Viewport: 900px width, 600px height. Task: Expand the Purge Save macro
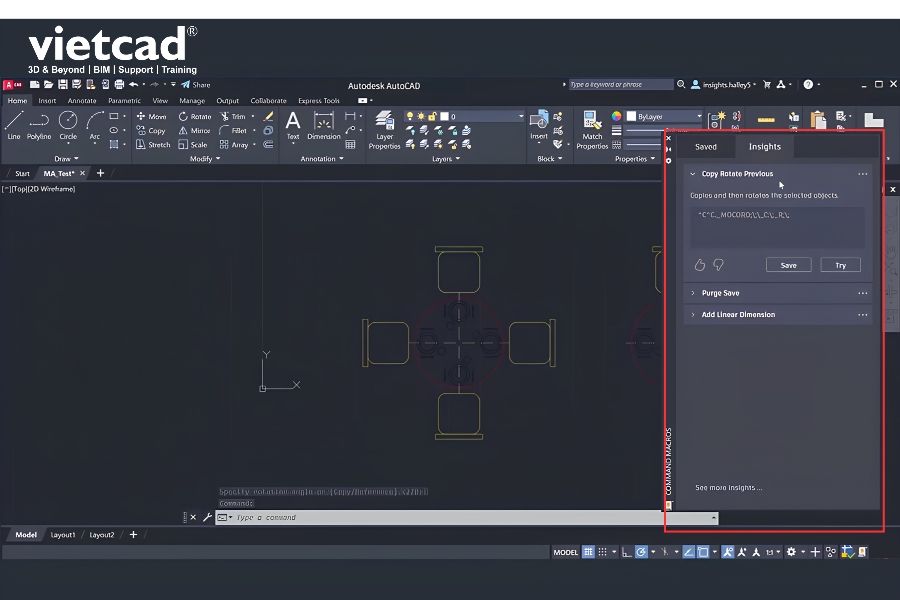(693, 293)
